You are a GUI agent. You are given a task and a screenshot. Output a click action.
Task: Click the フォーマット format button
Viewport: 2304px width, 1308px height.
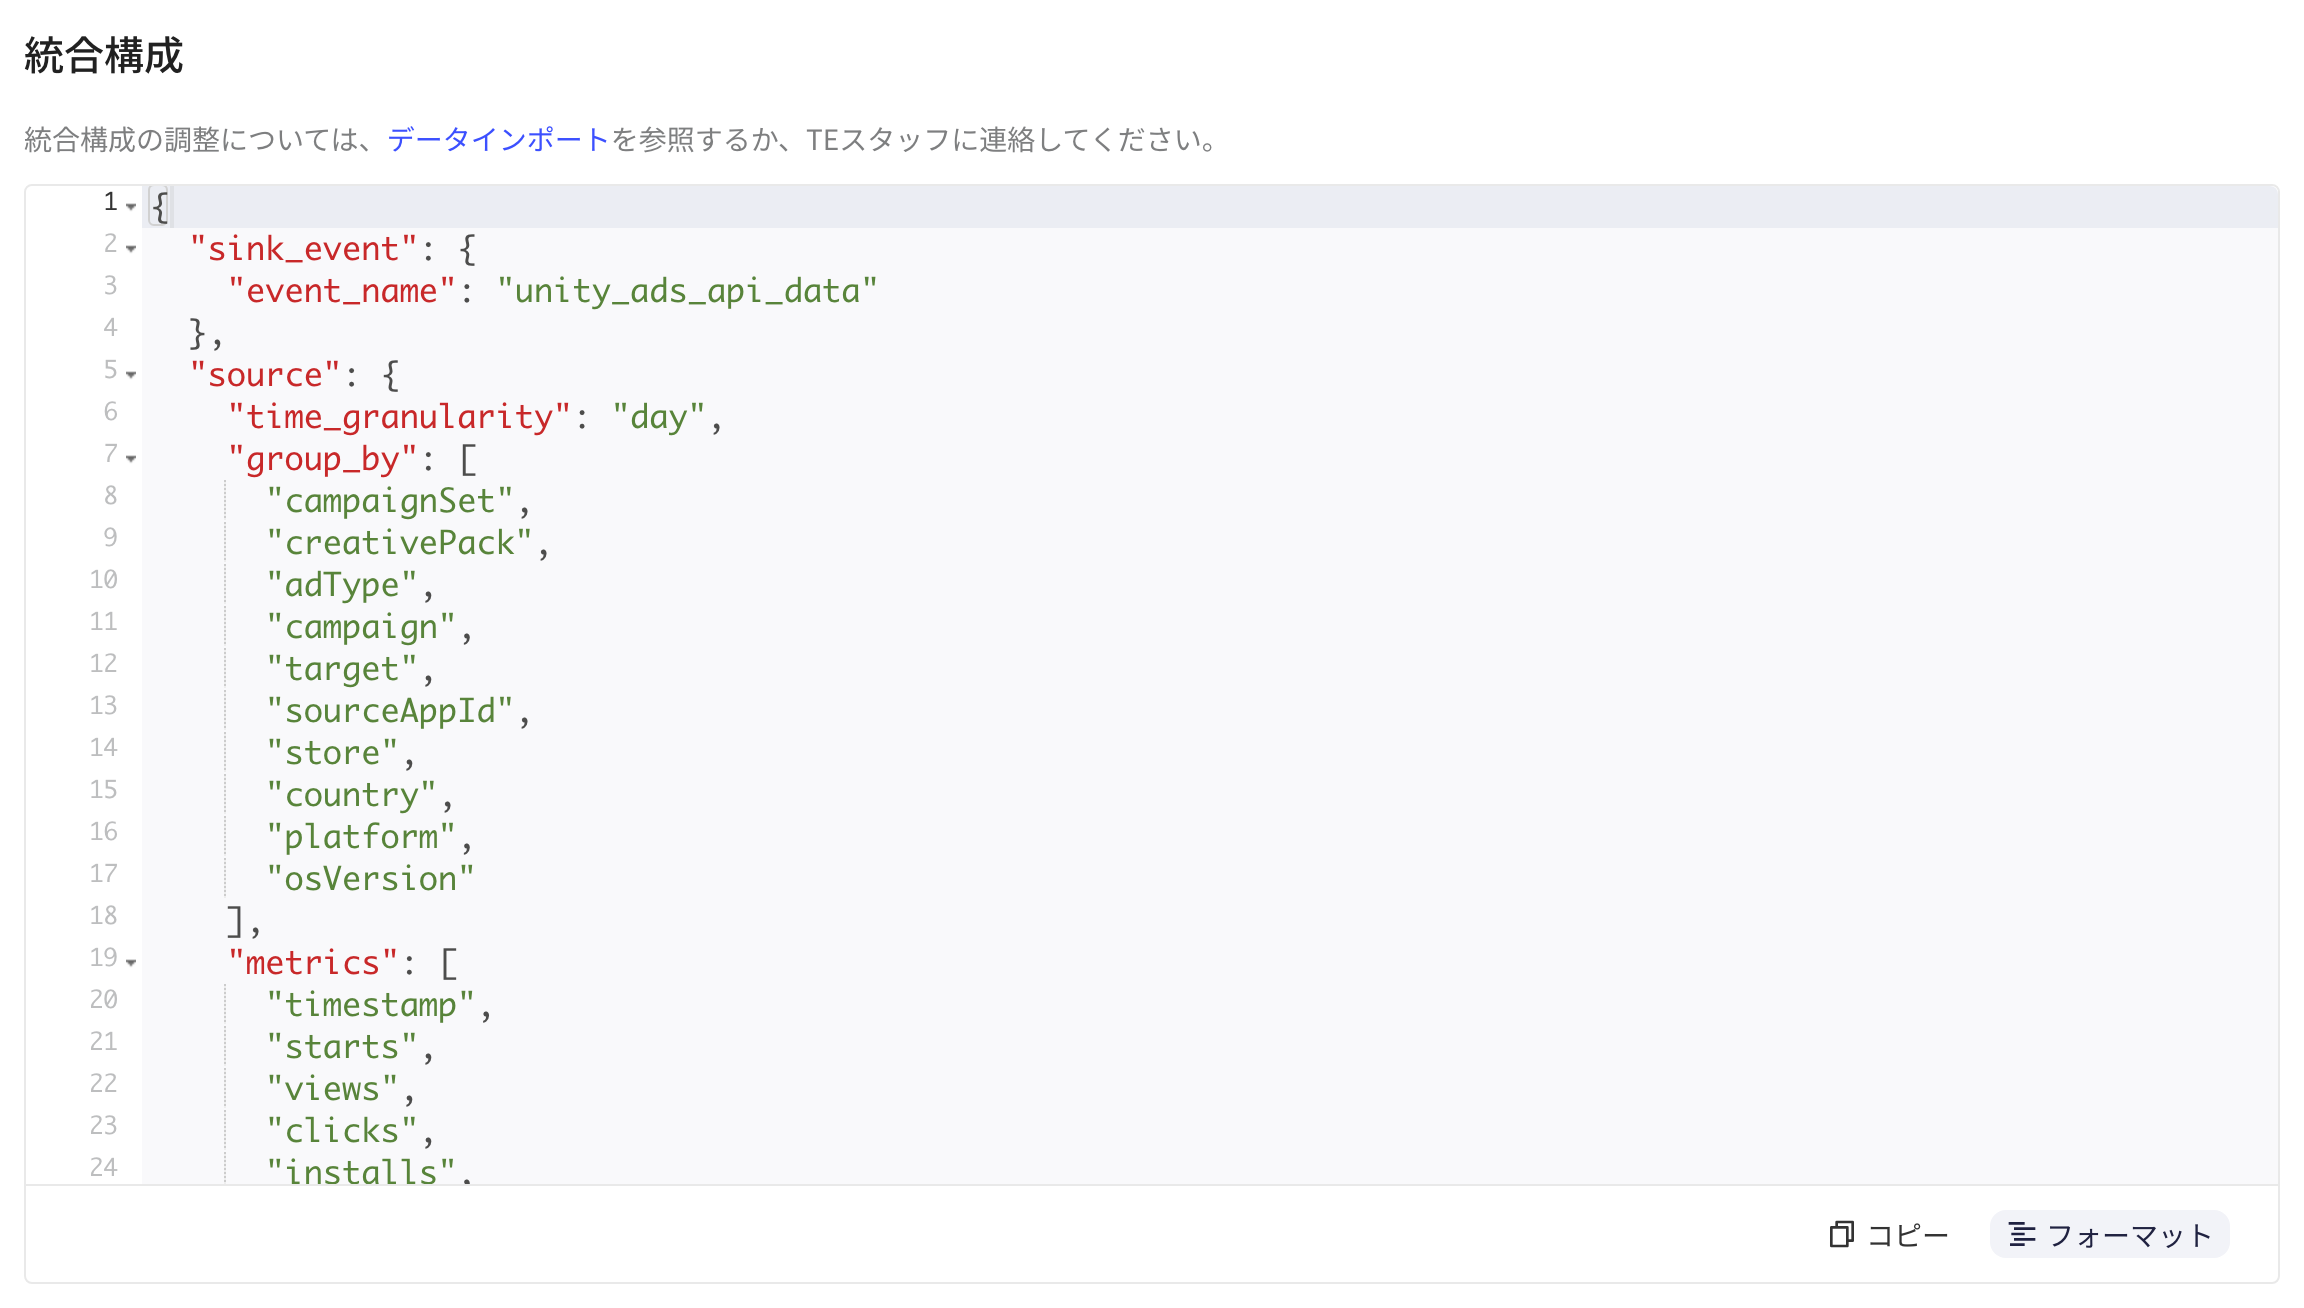coord(2110,1235)
